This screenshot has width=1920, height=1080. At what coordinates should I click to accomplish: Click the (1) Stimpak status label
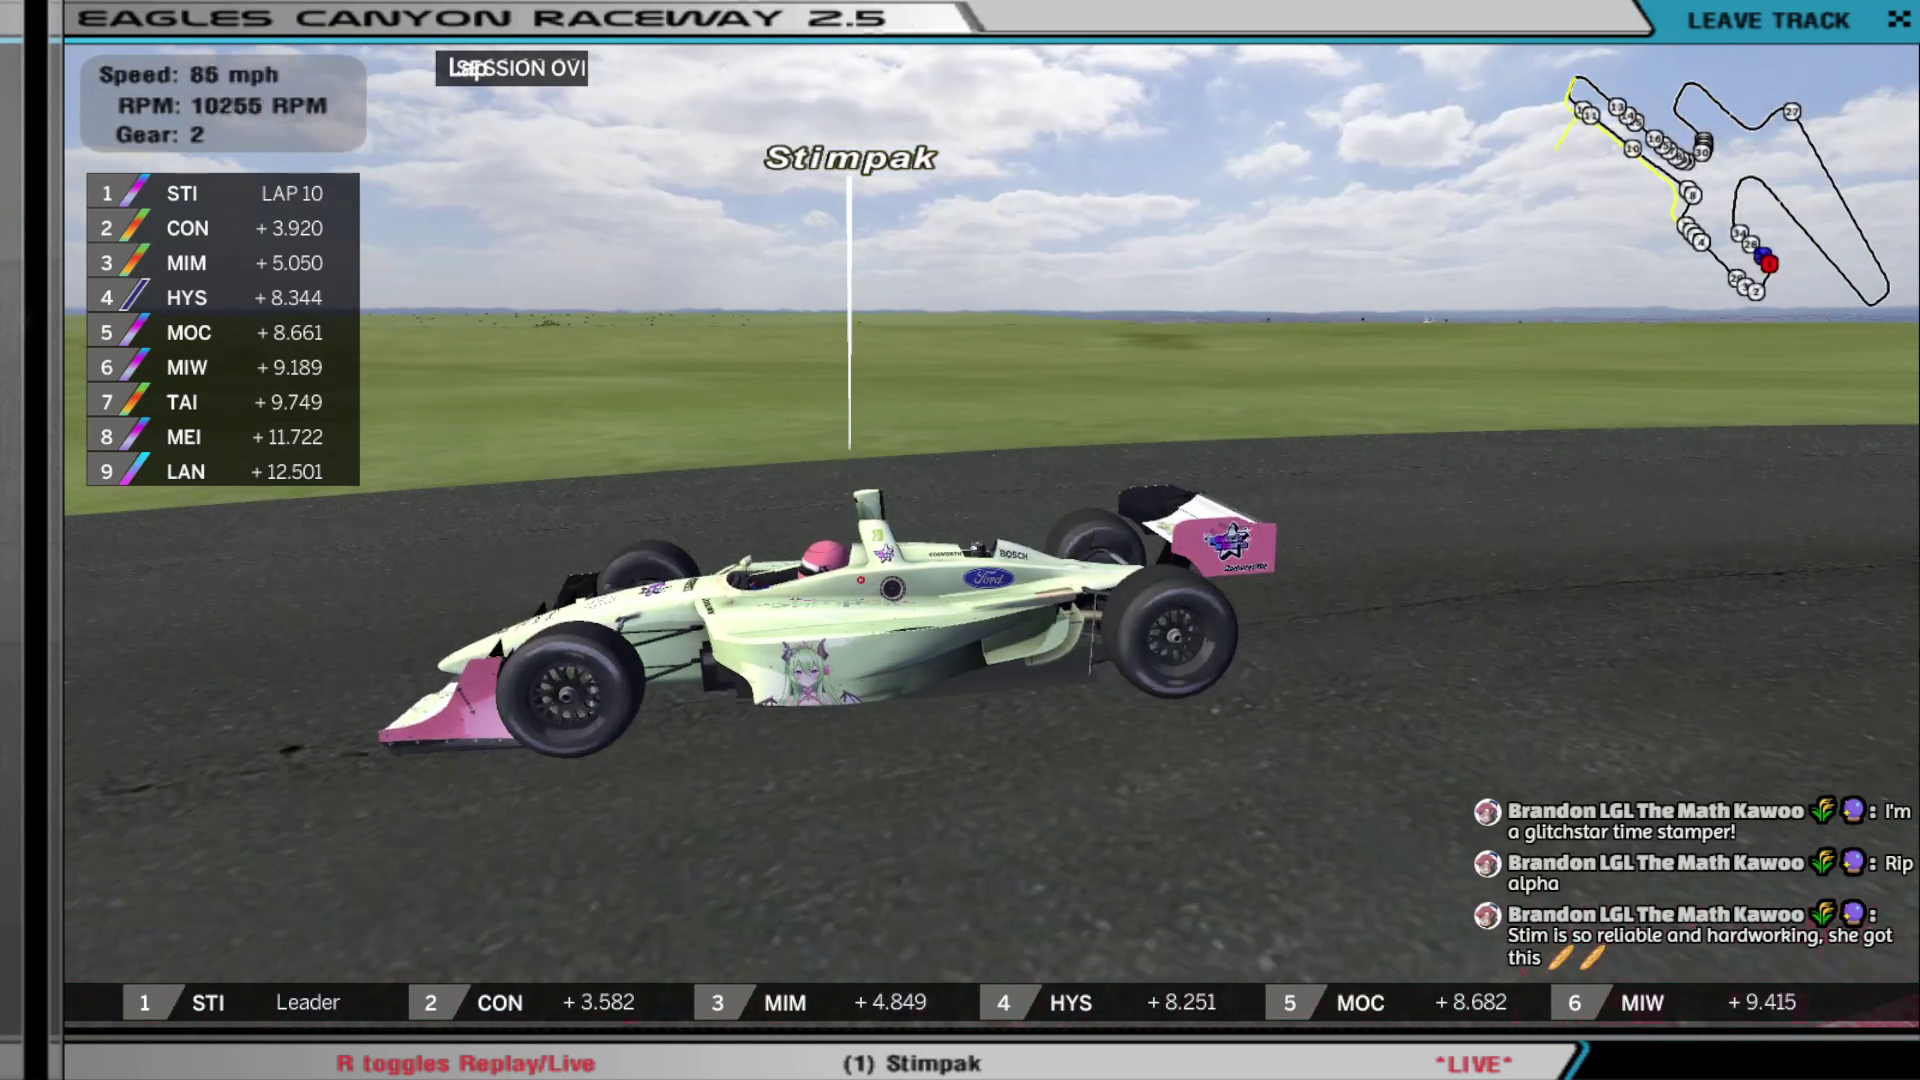pyautogui.click(x=912, y=1063)
